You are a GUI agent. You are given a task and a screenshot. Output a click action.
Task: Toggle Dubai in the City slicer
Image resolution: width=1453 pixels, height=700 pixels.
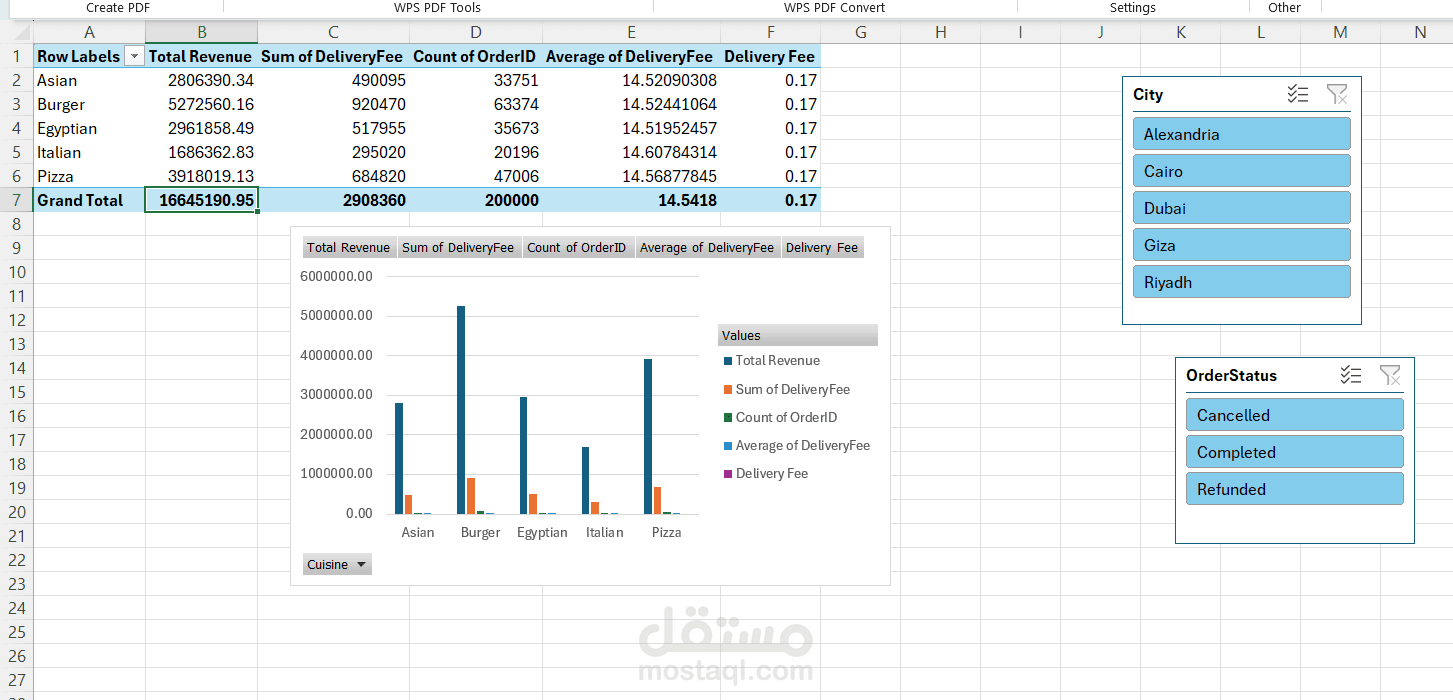coord(1241,208)
